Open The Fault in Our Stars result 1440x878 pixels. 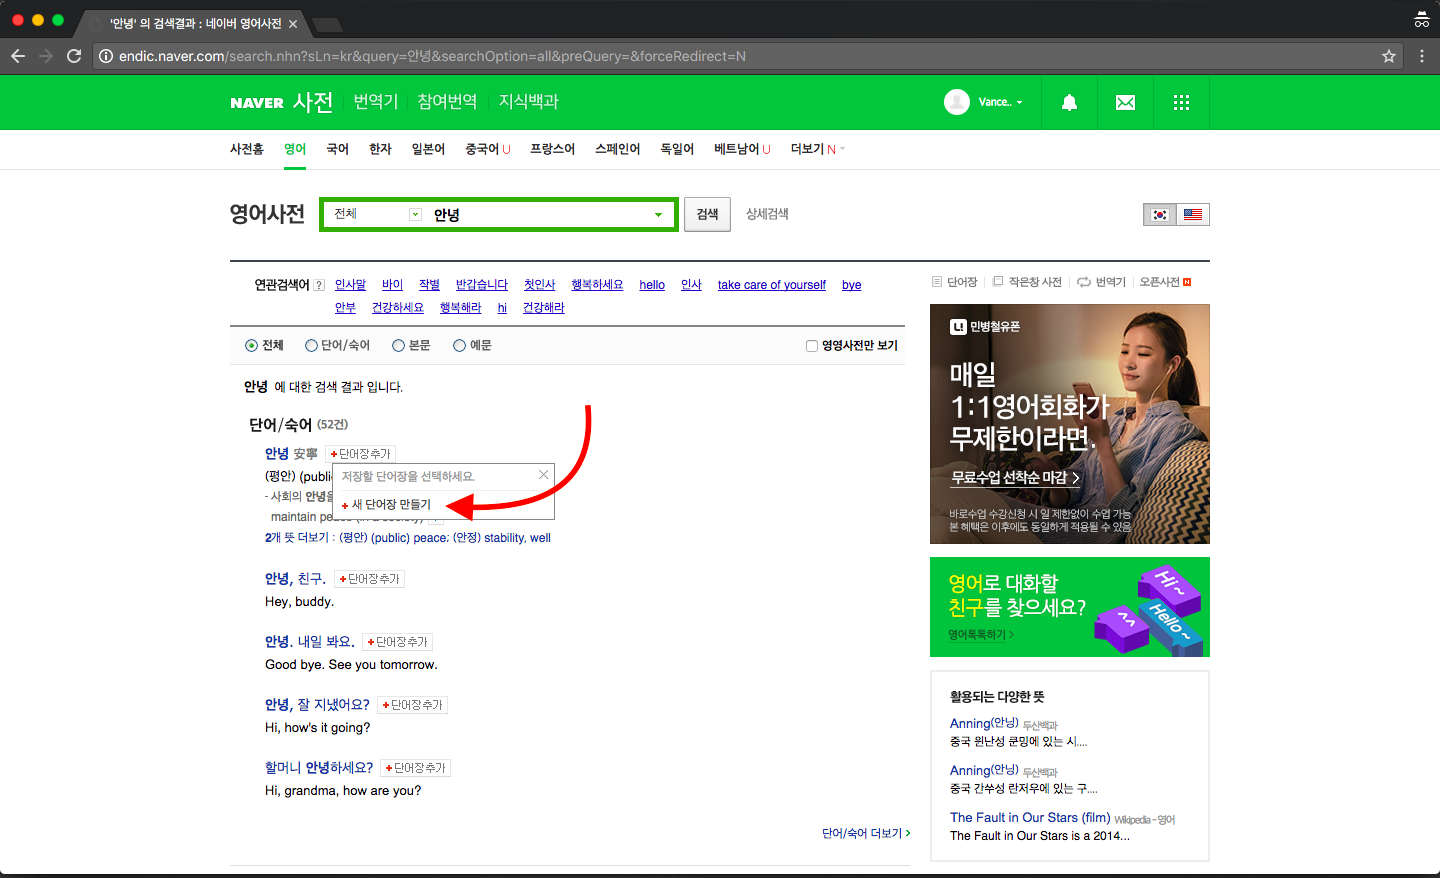pos(1030,818)
